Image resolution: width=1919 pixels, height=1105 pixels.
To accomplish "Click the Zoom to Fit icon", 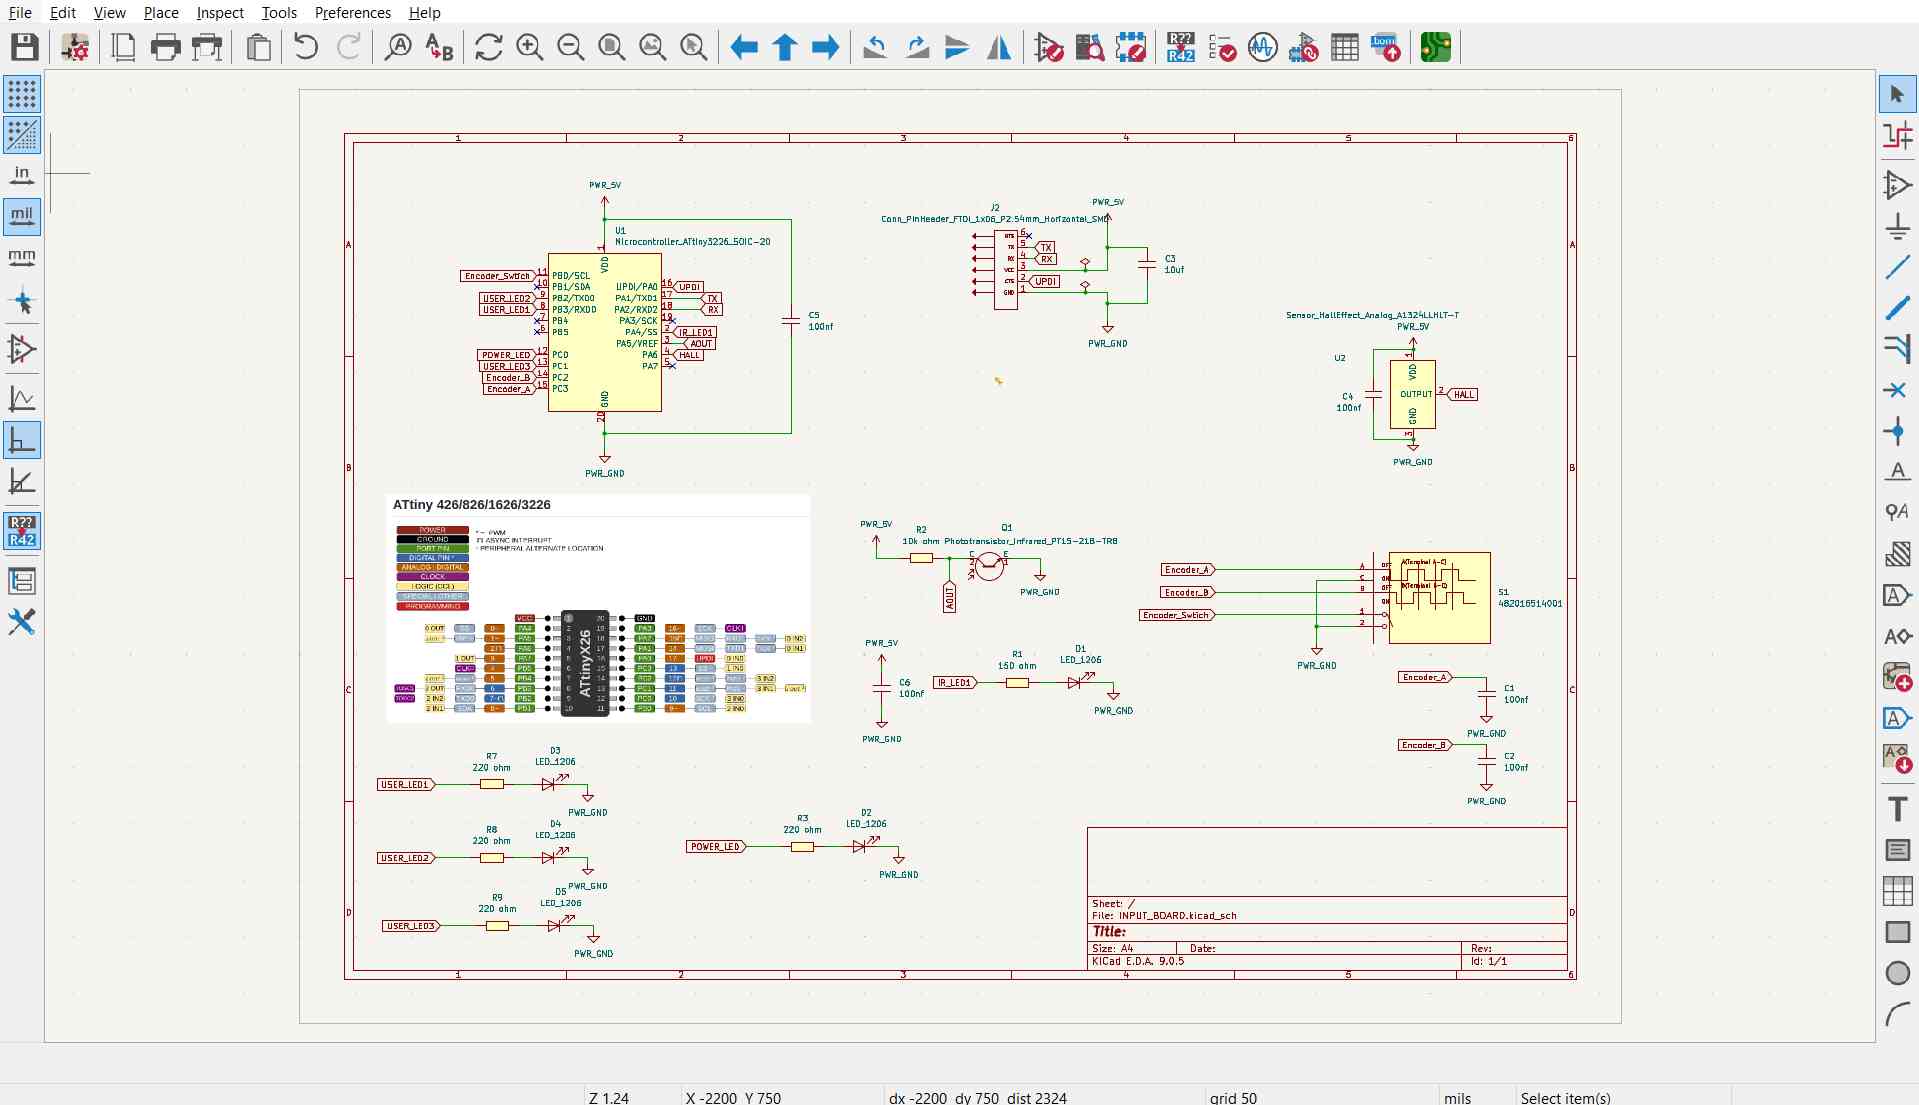I will click(611, 47).
